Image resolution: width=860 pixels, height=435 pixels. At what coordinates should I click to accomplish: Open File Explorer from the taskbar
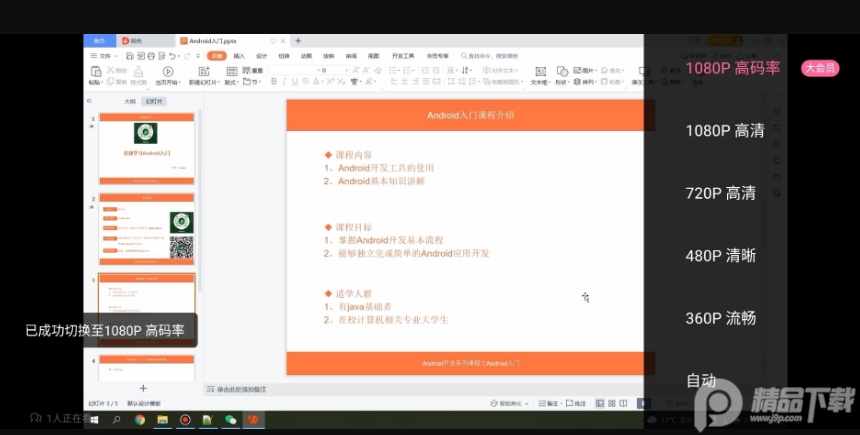pyautogui.click(x=162, y=420)
